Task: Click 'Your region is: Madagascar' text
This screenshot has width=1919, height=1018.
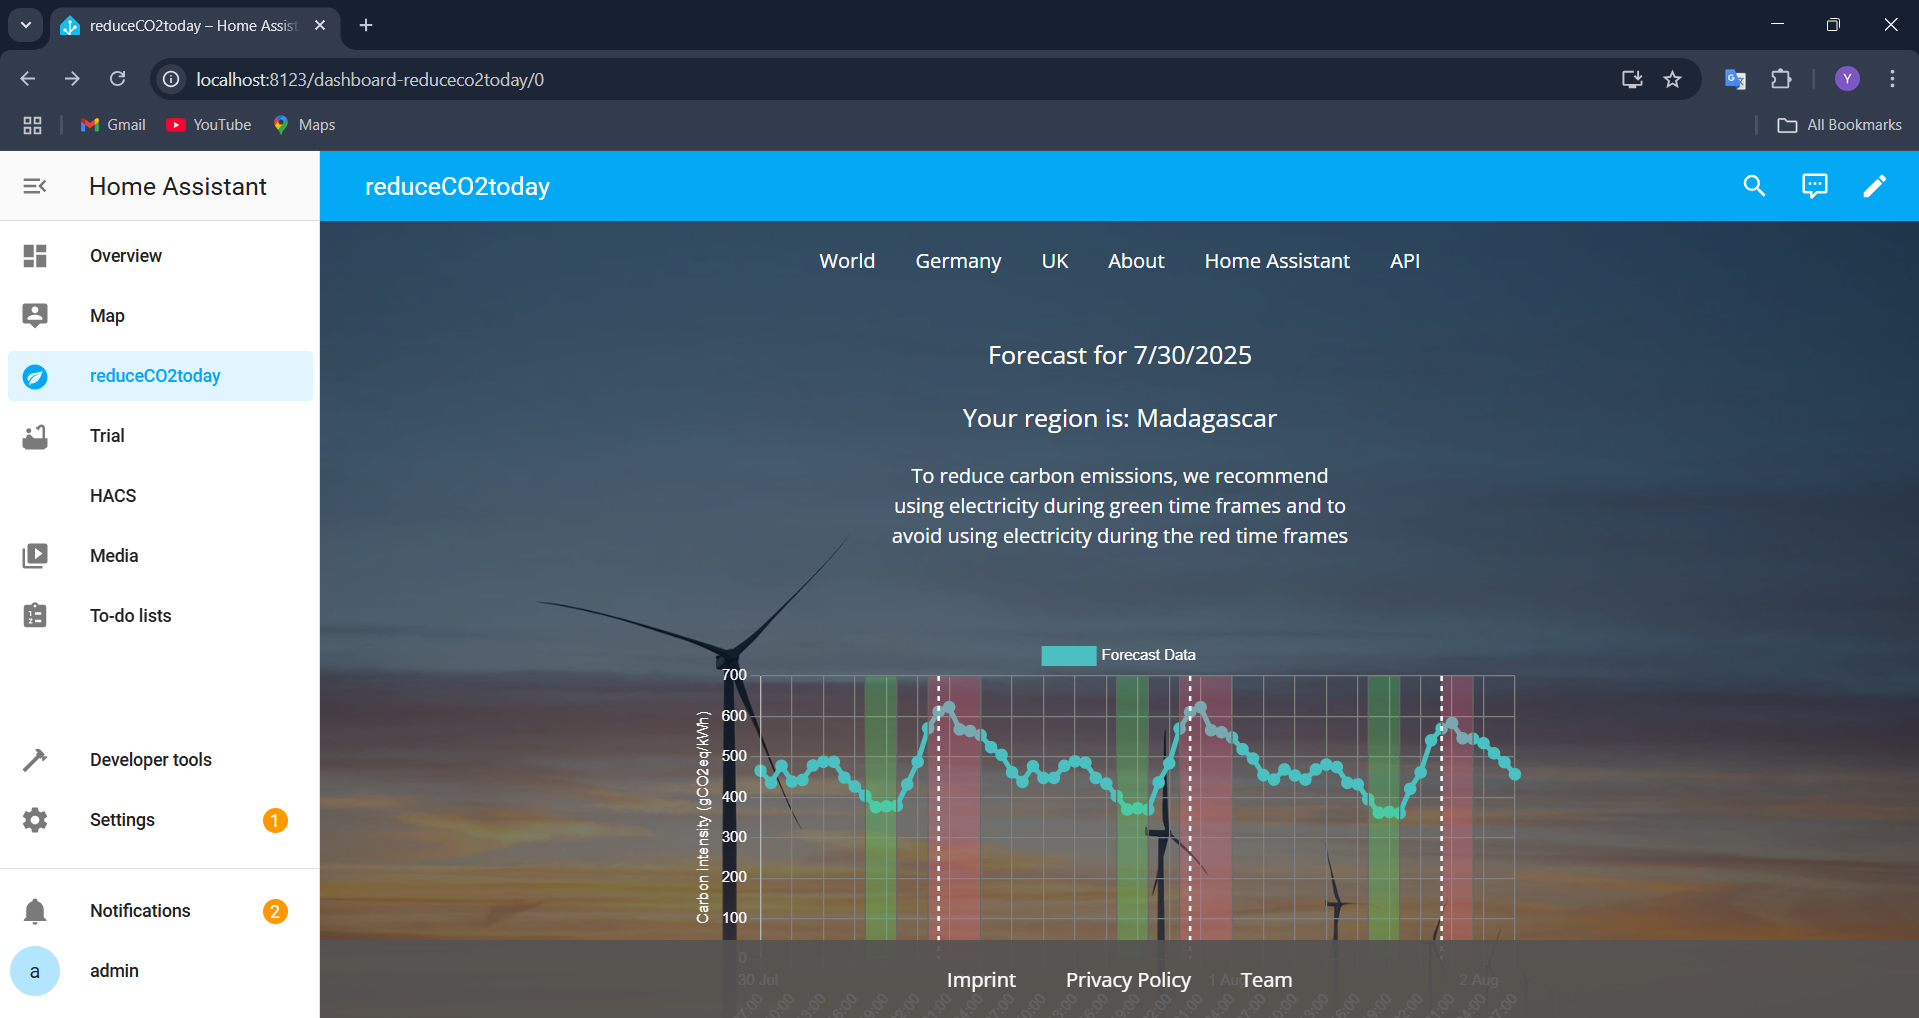Action: pyautogui.click(x=1119, y=418)
